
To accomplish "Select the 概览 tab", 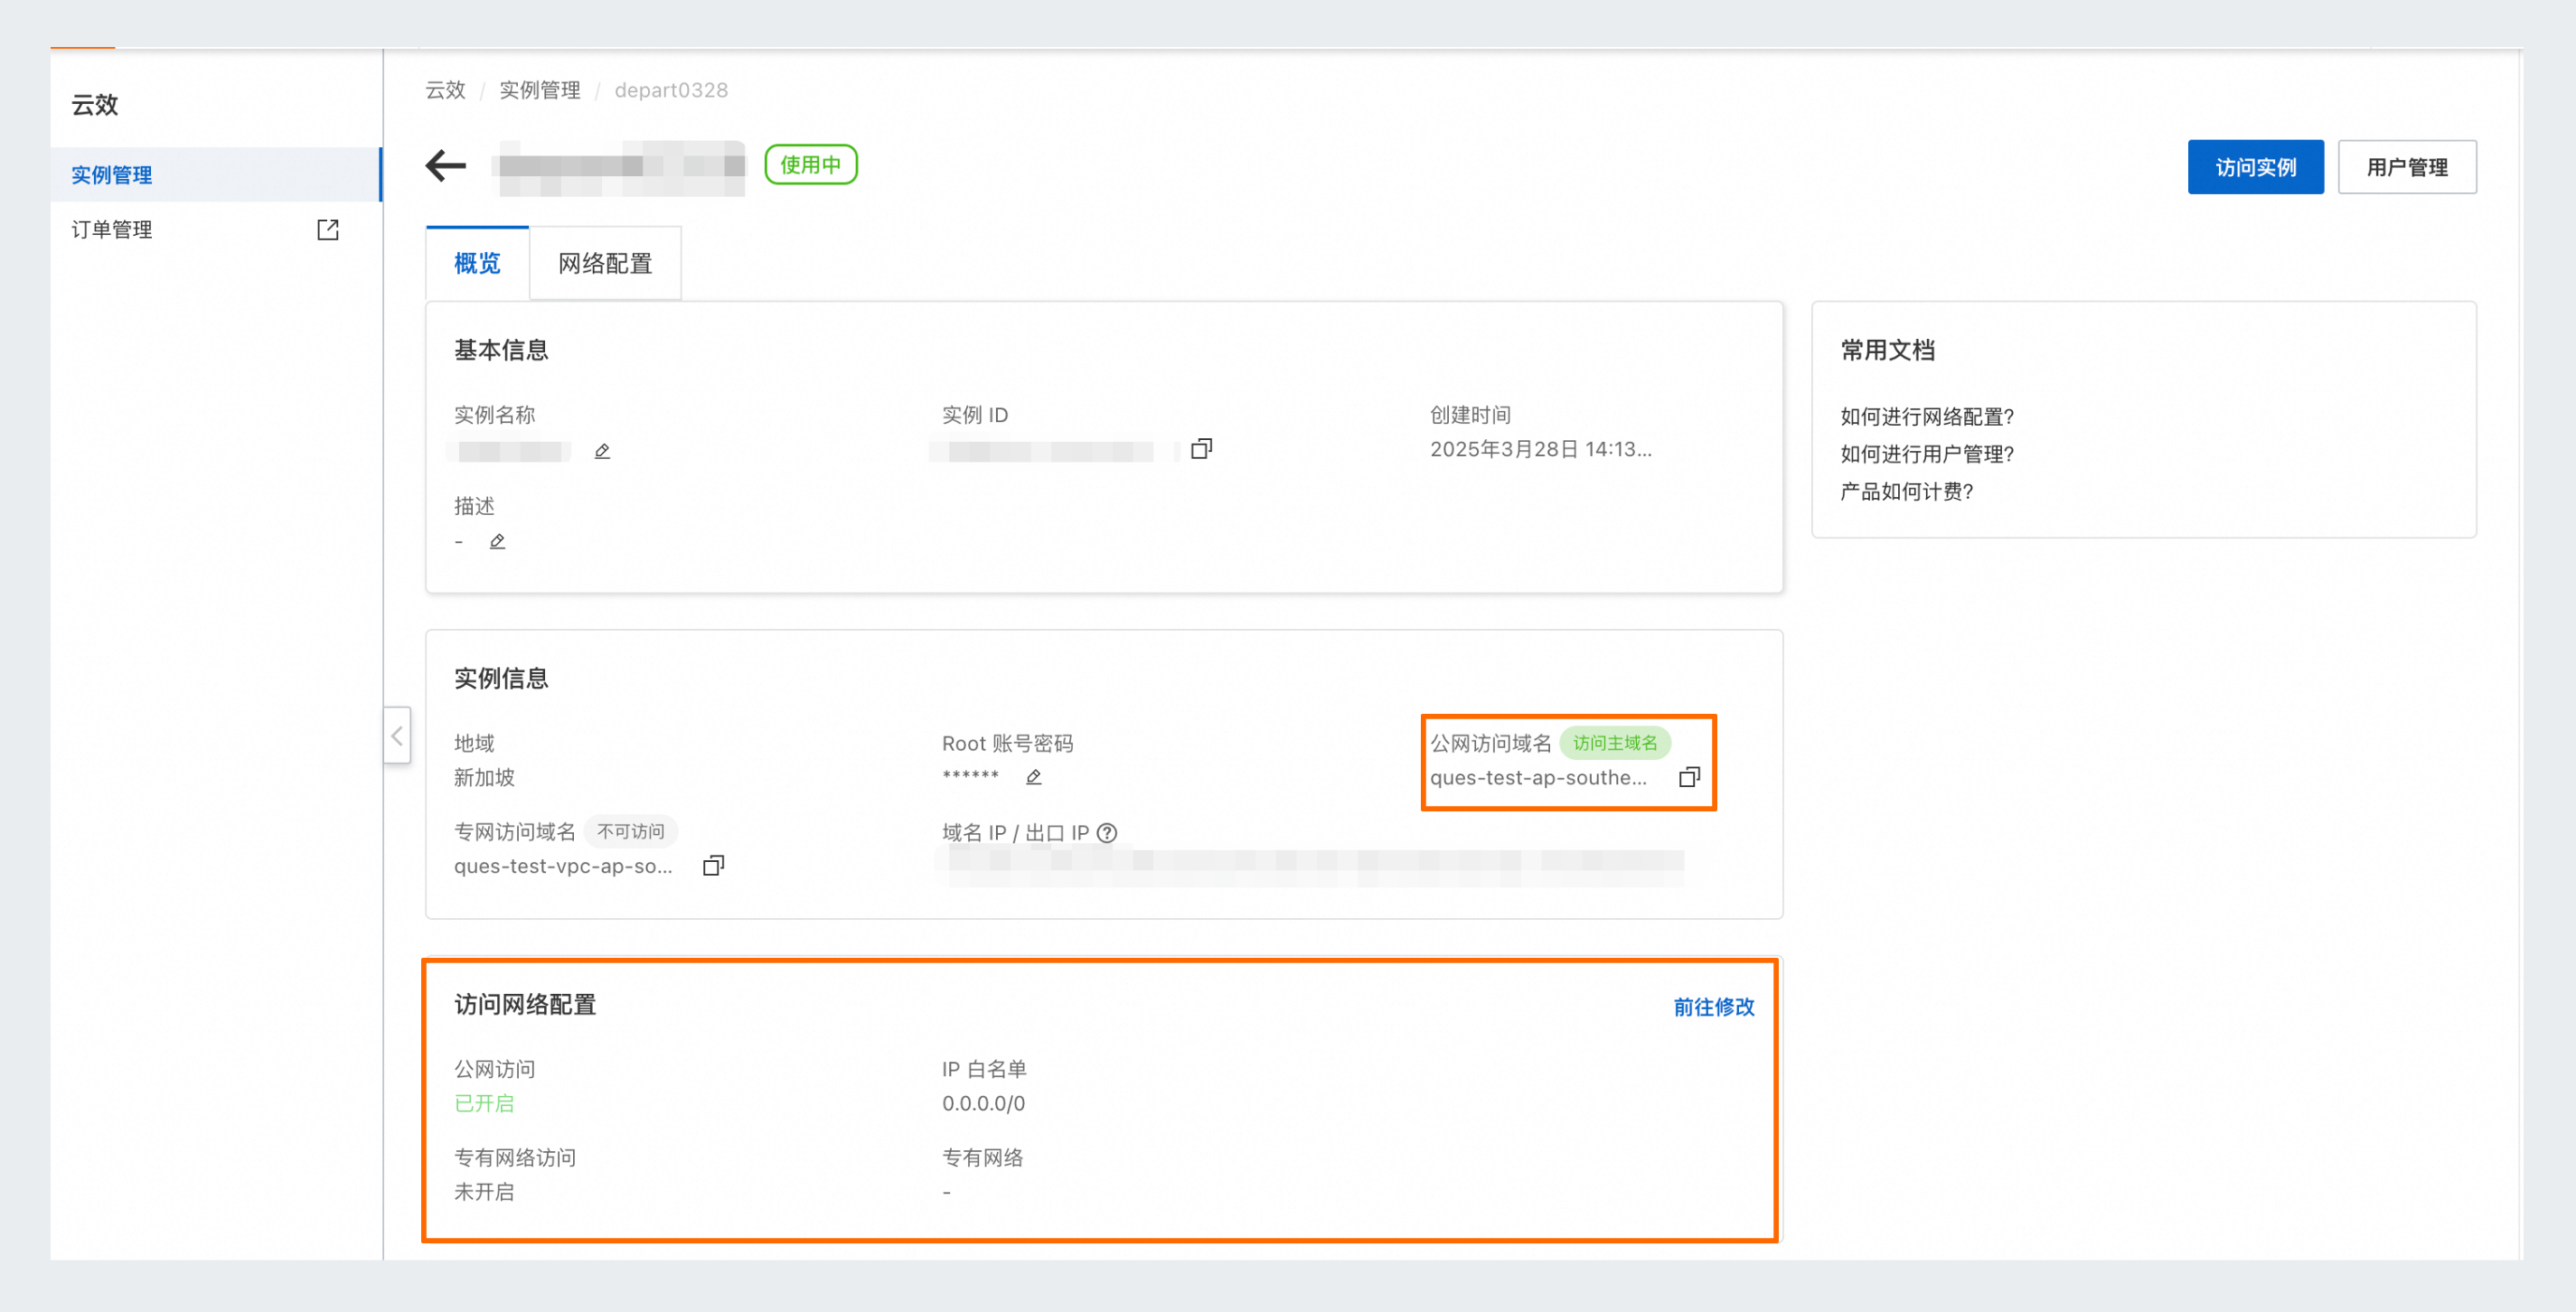I will click(x=477, y=263).
